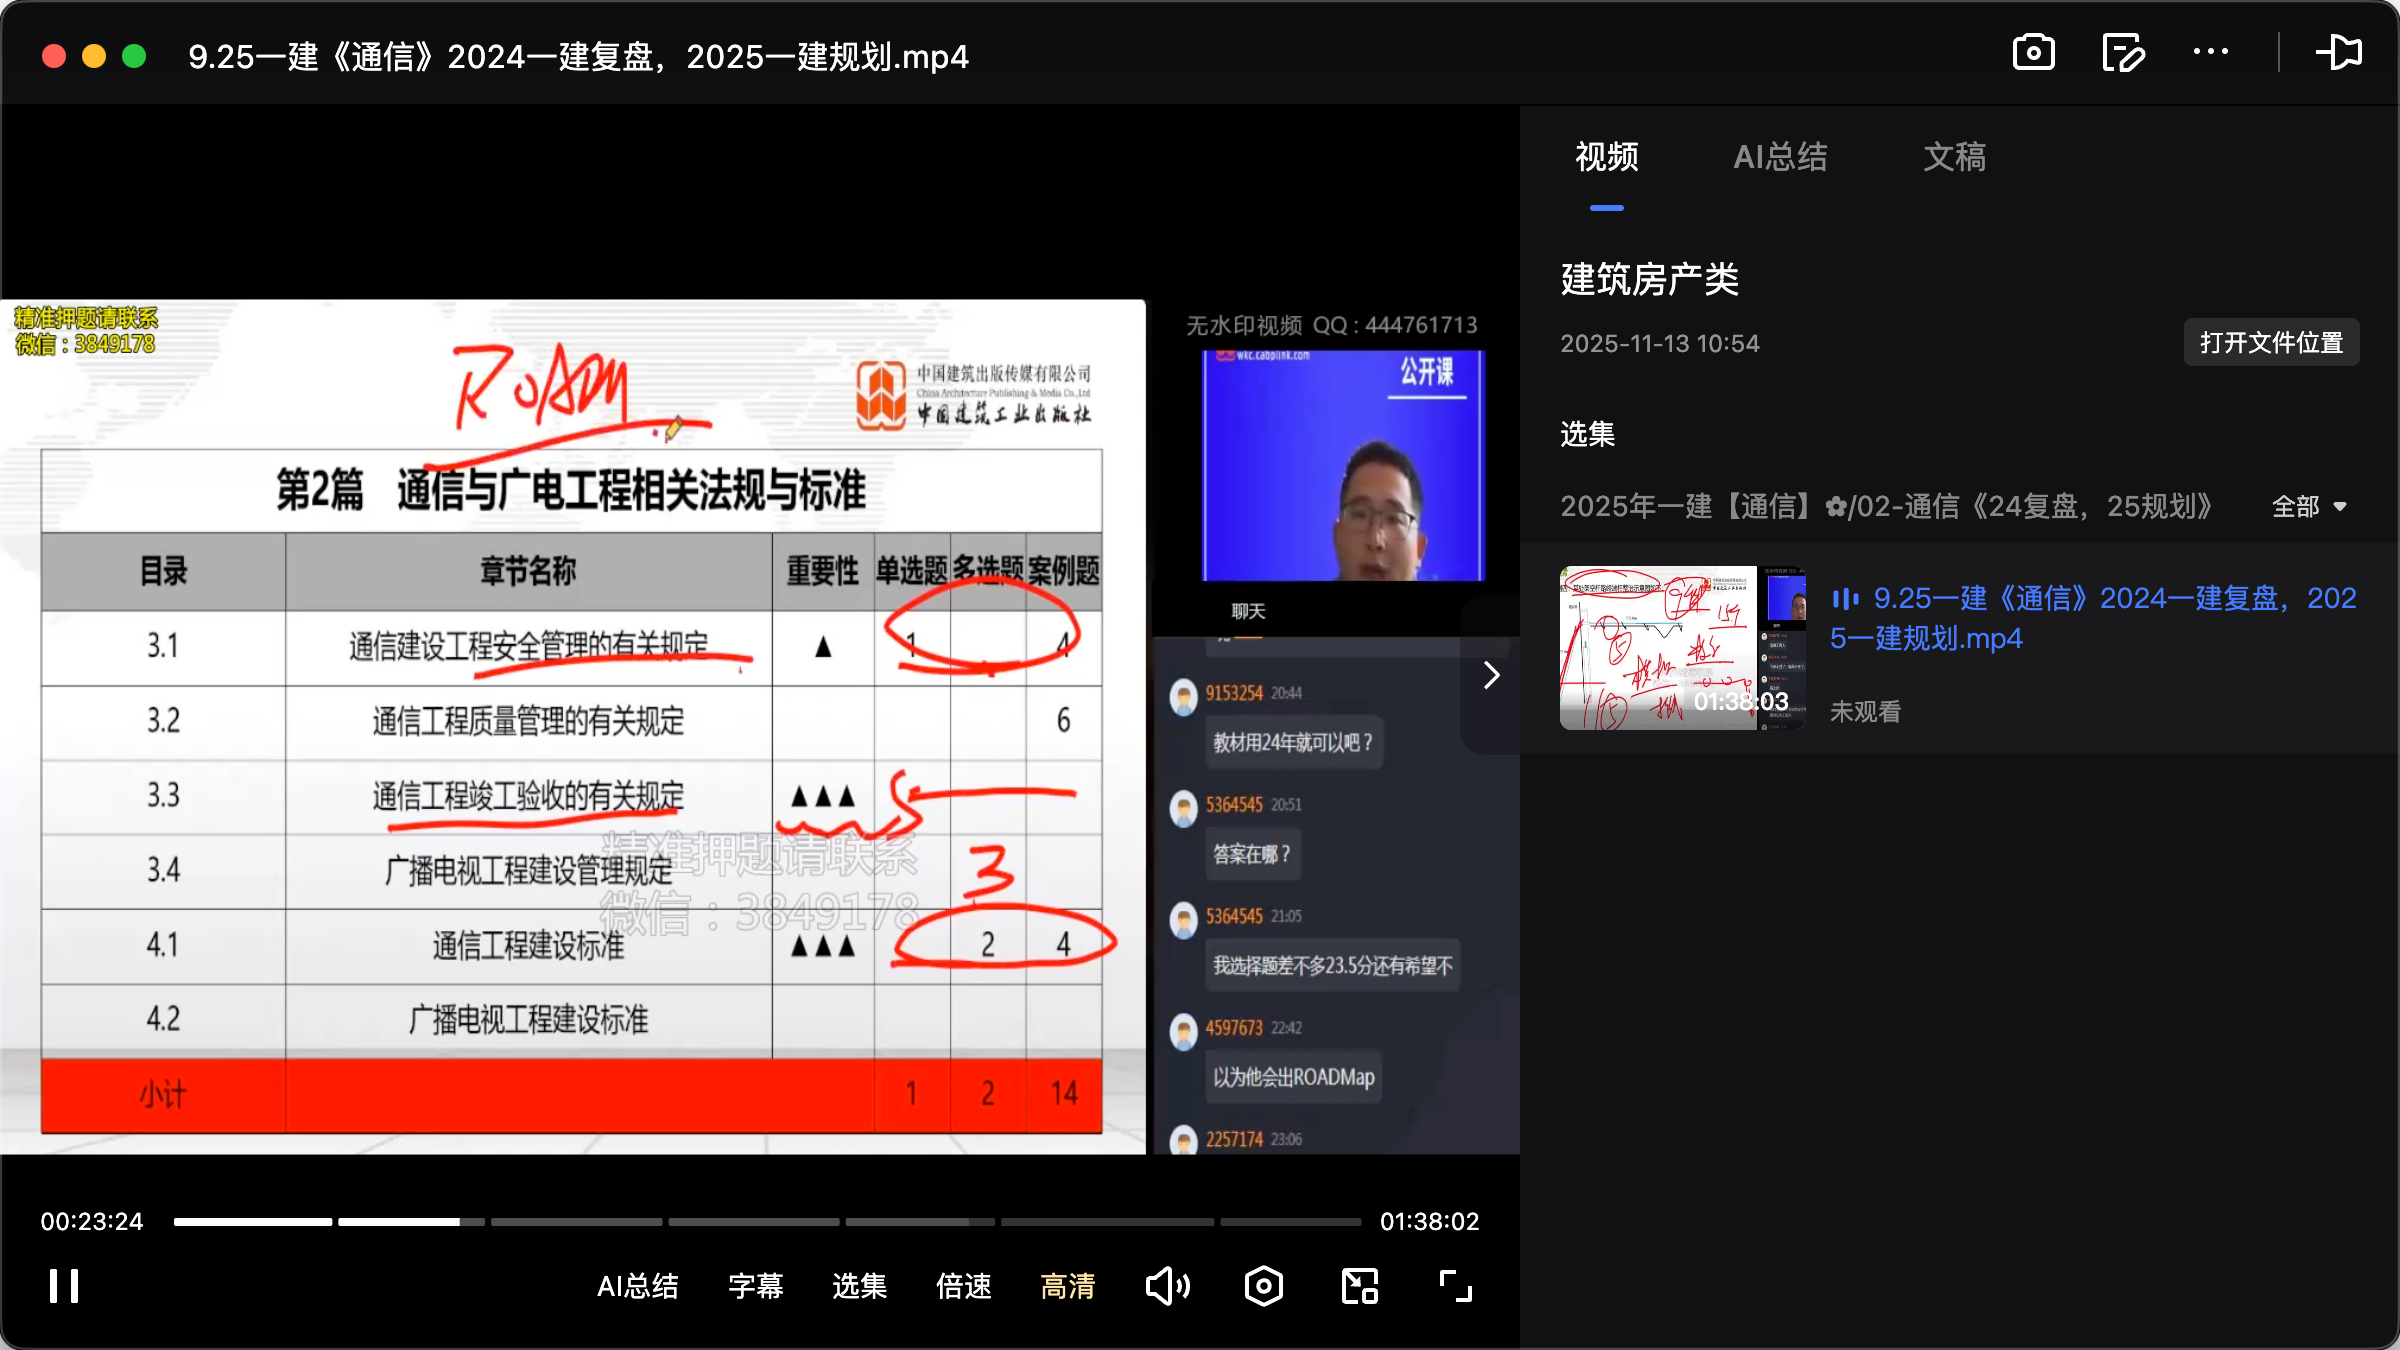Image resolution: width=2400 pixels, height=1350 pixels.
Task: Mute the volume with the speaker icon
Action: click(x=1167, y=1286)
